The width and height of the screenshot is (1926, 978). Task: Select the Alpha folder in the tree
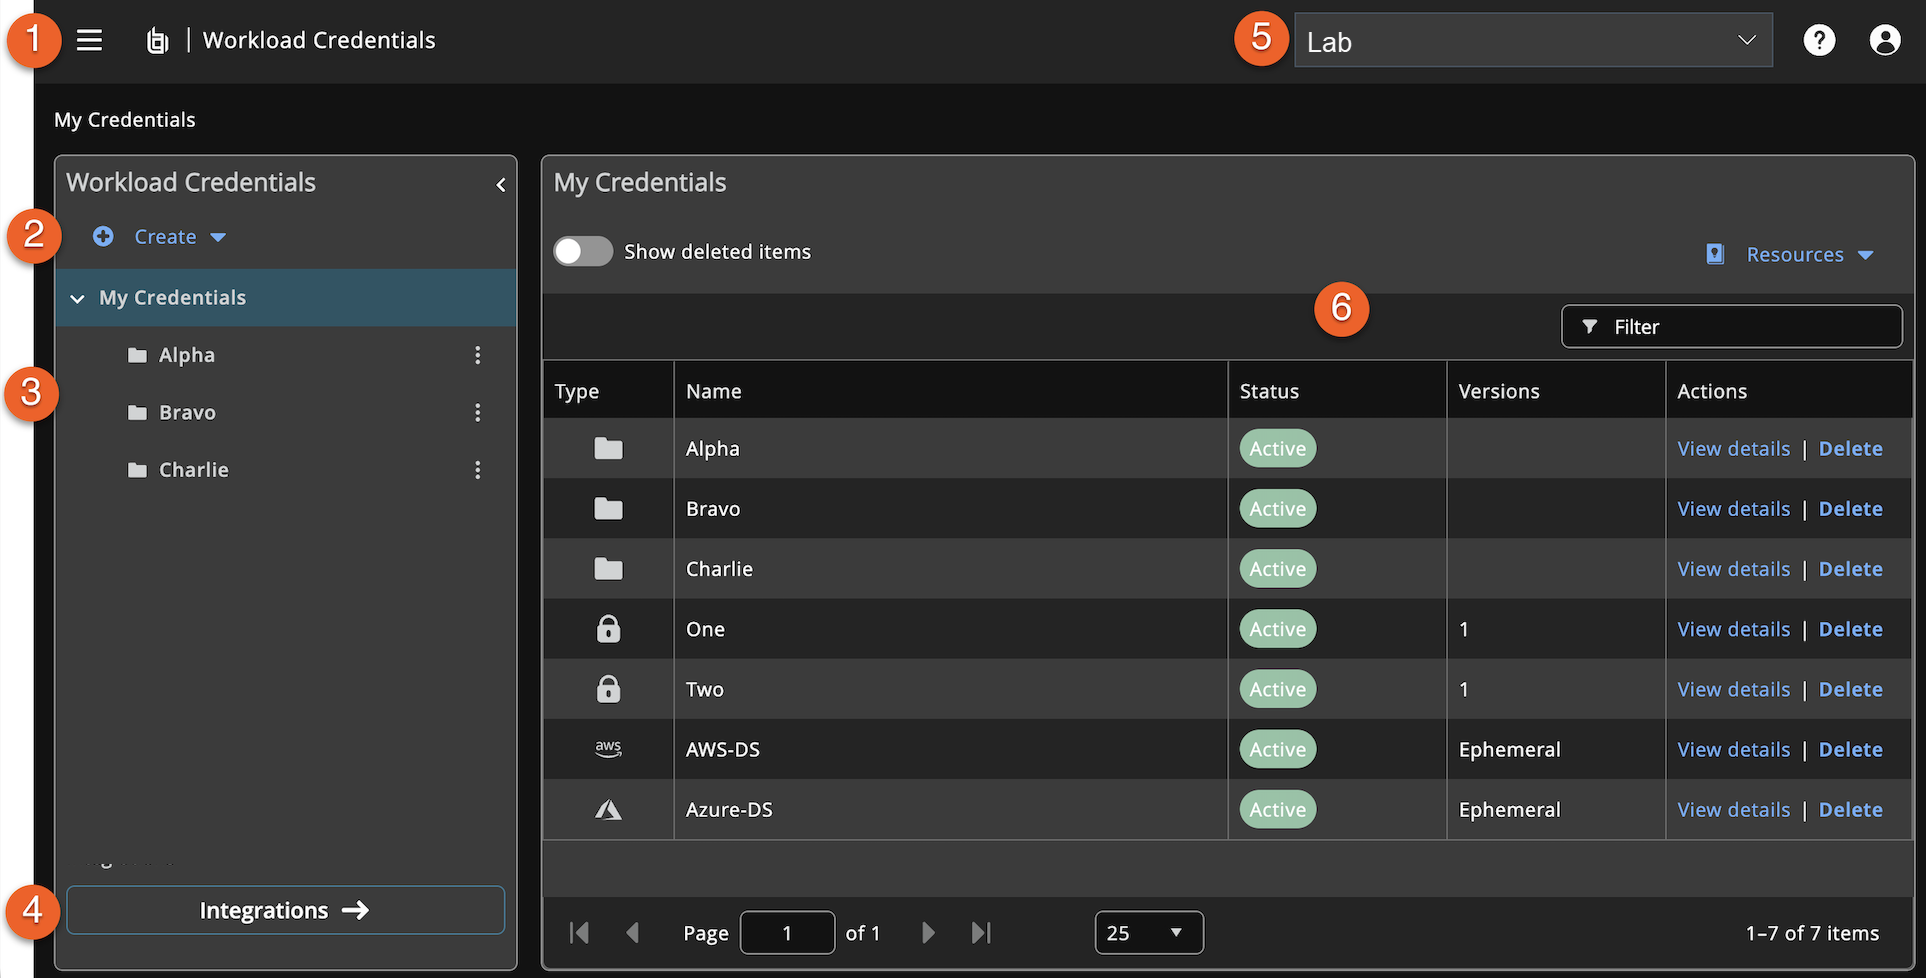[x=187, y=355]
